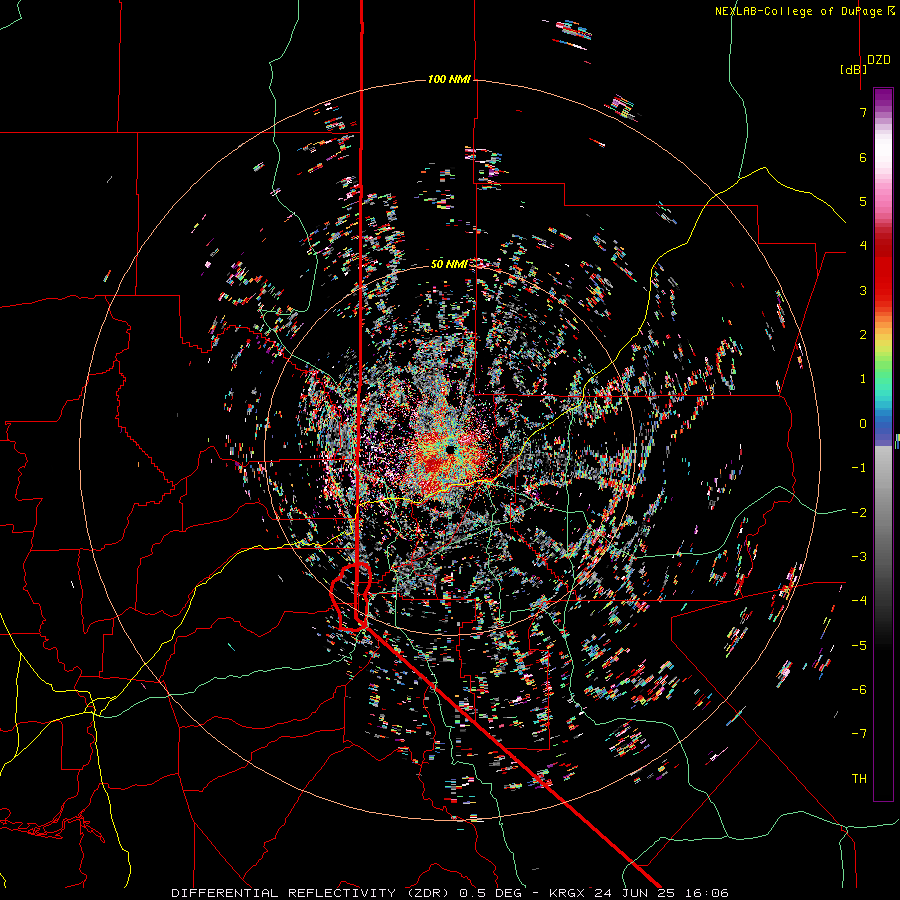Click the -7 value on color scale

pos(859,734)
